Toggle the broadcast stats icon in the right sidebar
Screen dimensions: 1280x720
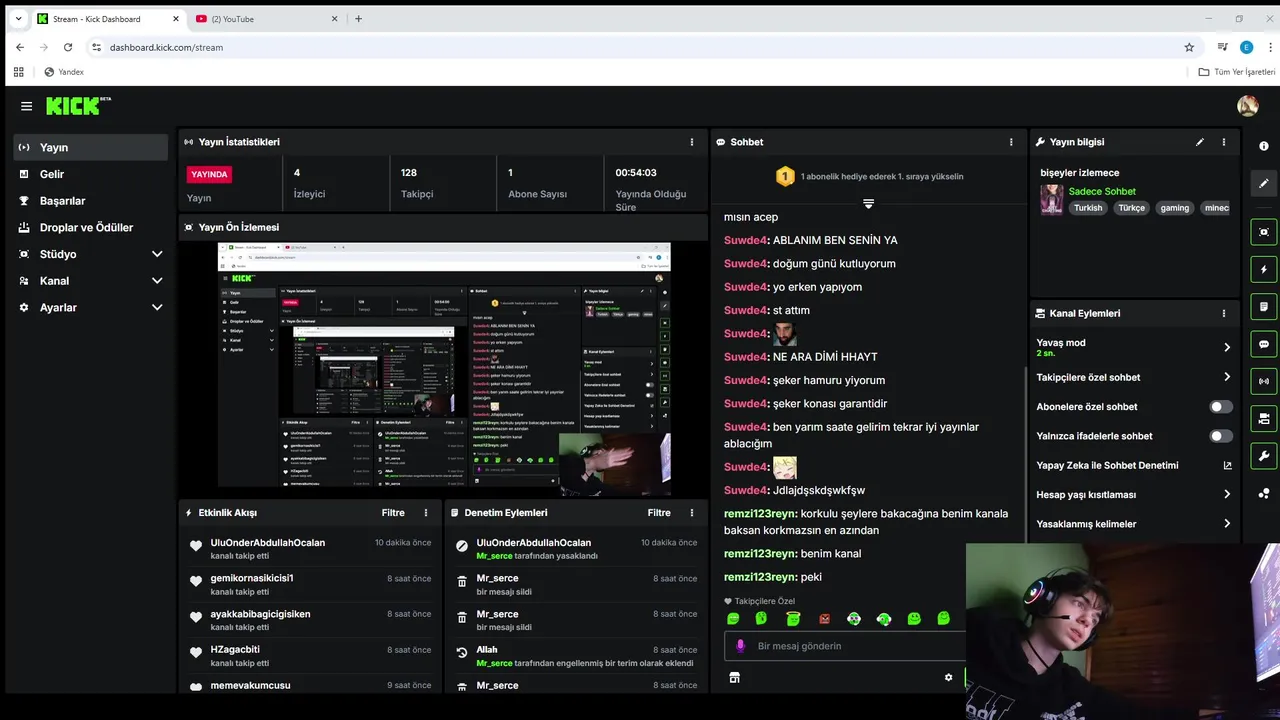click(1264, 381)
